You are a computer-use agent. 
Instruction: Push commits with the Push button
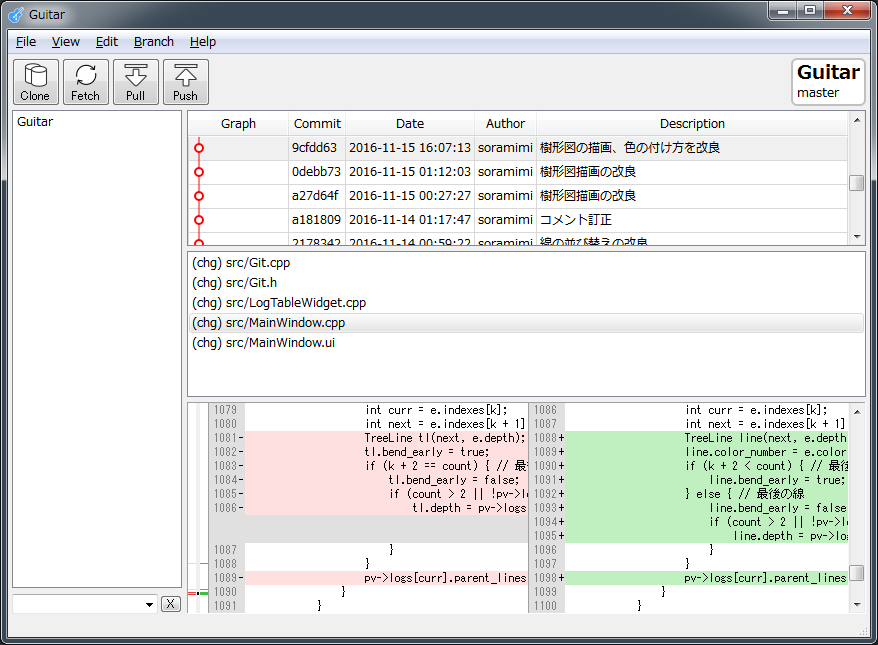pyautogui.click(x=185, y=82)
